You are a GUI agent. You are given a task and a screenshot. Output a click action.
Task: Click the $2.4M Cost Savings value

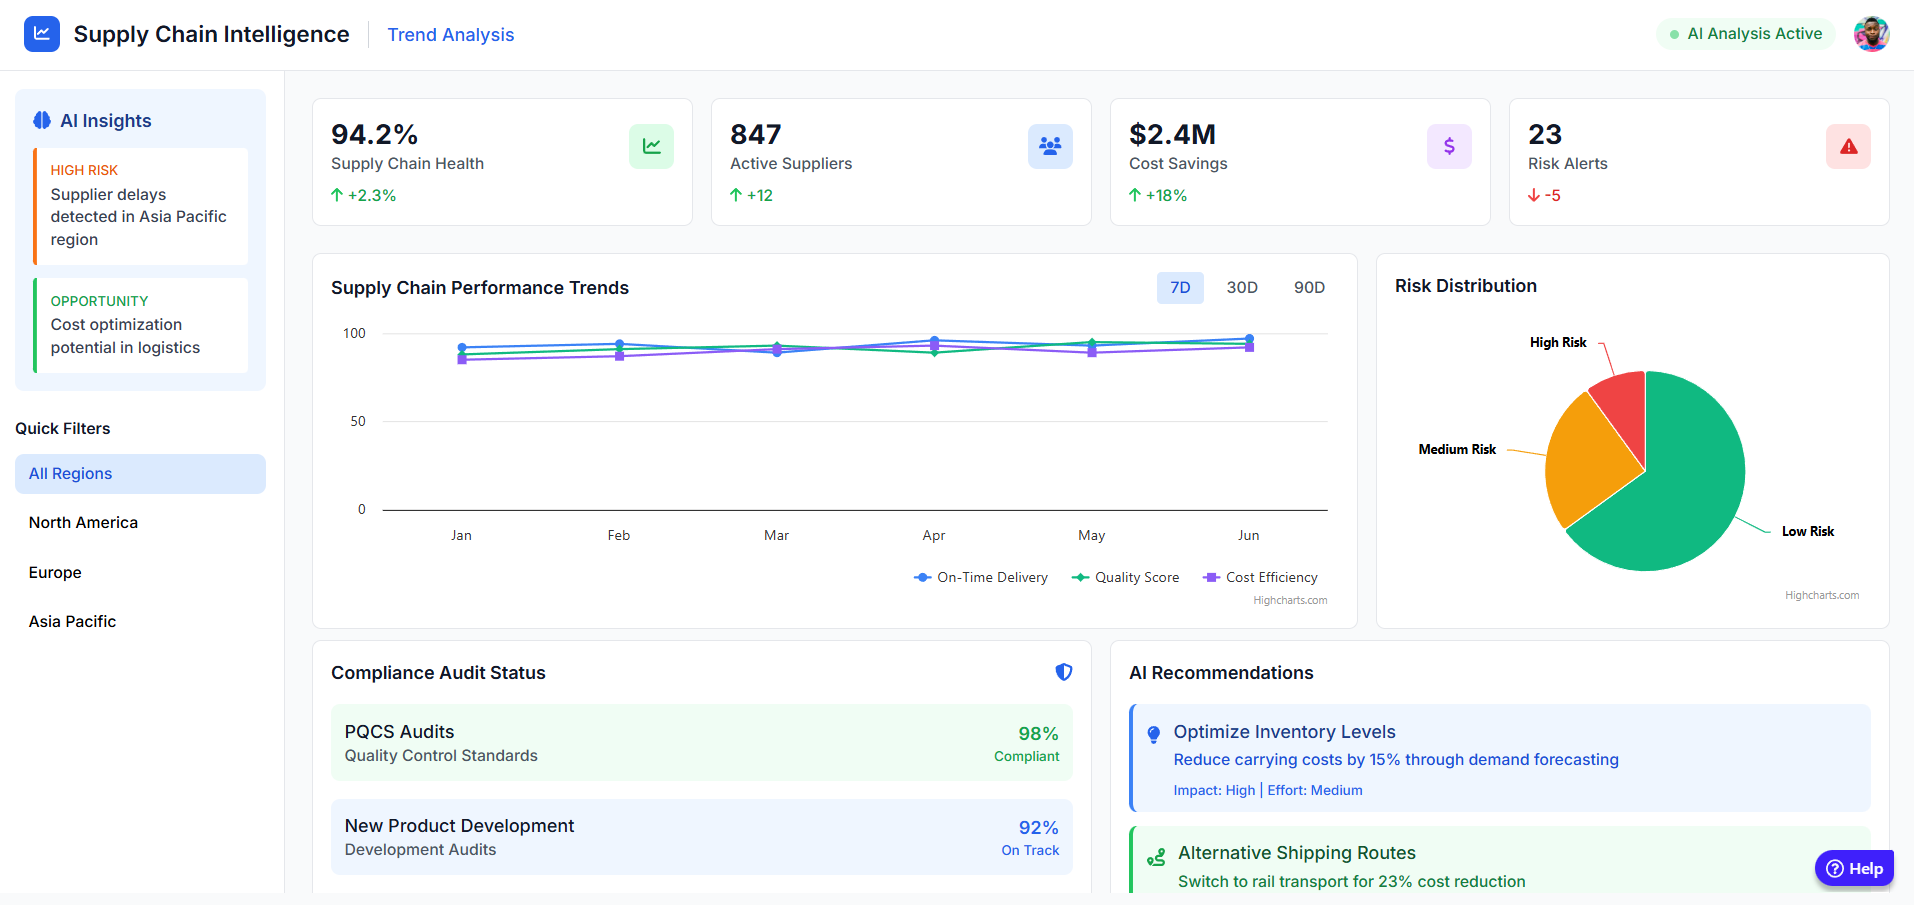click(x=1172, y=134)
